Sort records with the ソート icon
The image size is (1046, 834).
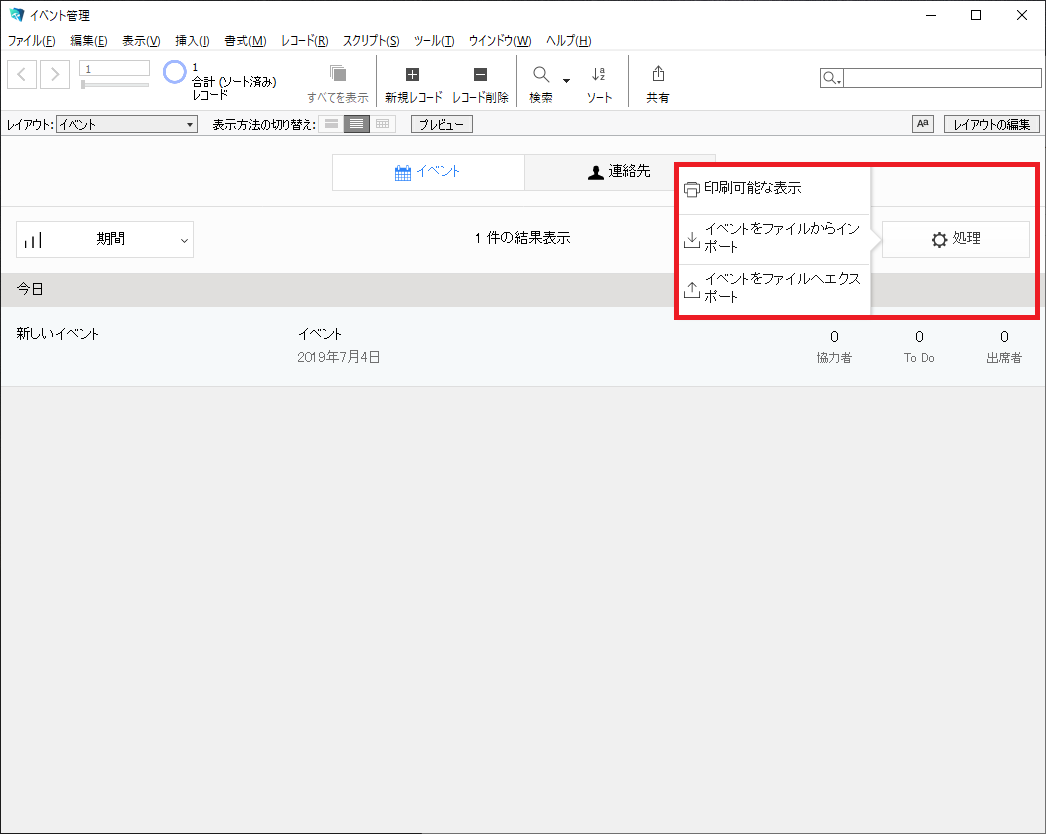pyautogui.click(x=598, y=80)
